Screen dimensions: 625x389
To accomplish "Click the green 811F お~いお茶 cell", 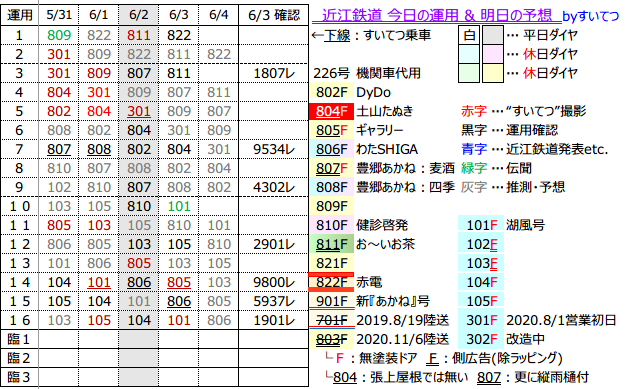I will pyautogui.click(x=332, y=244).
